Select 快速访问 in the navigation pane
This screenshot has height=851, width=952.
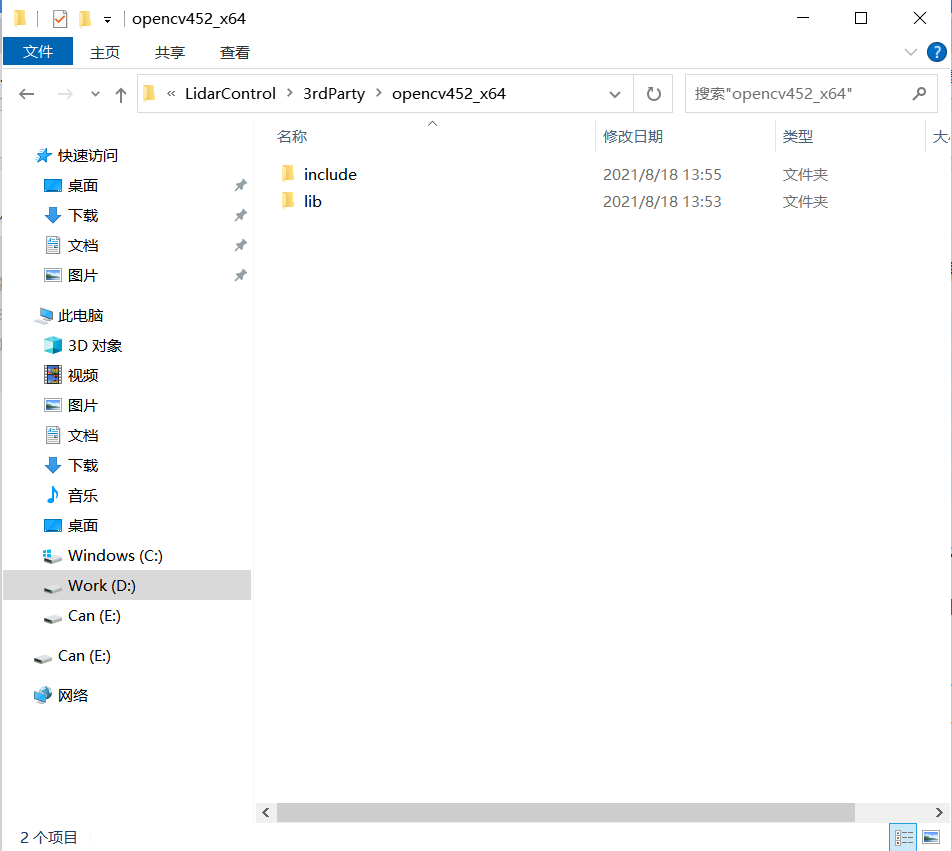[x=88, y=155]
